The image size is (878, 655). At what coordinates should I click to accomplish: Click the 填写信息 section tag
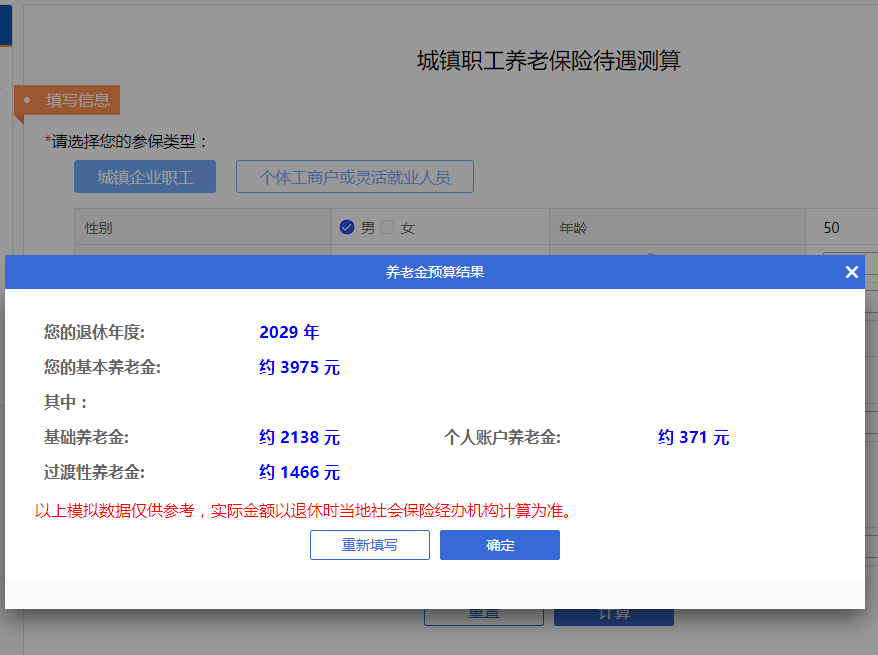[72, 100]
